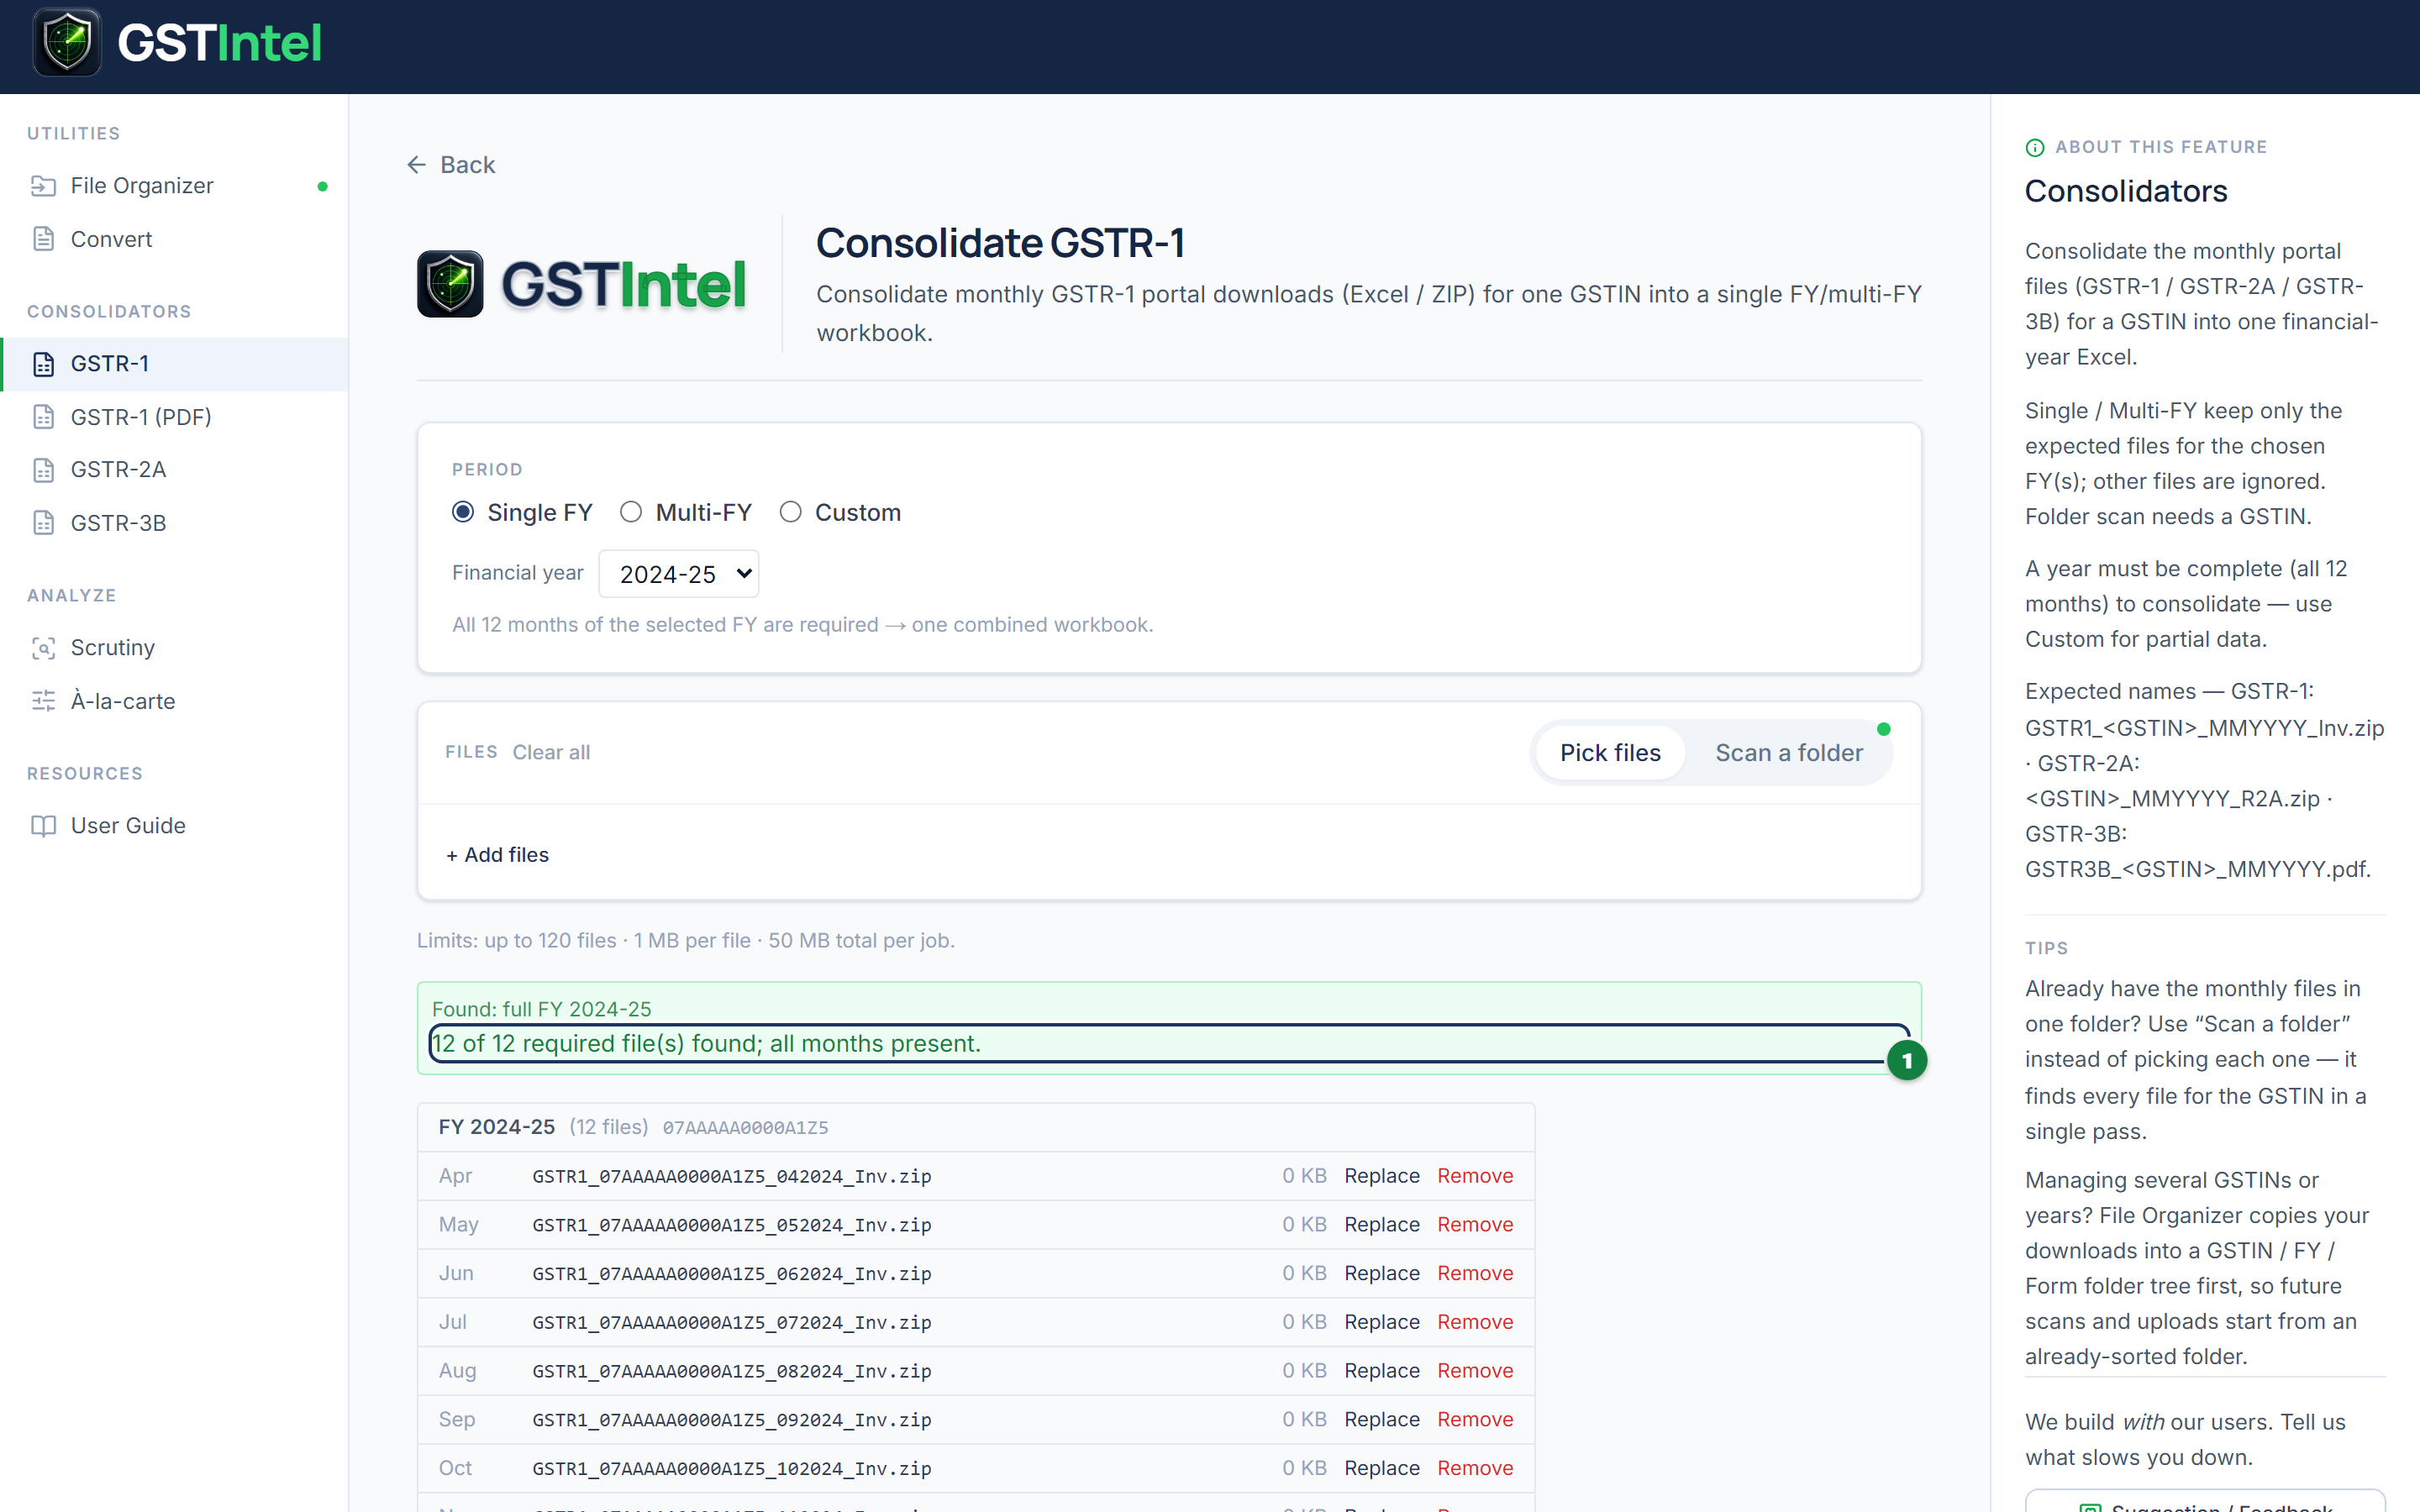Remove the Sep 092024 file
Screen dimensions: 2420x1512
click(x=1475, y=1420)
